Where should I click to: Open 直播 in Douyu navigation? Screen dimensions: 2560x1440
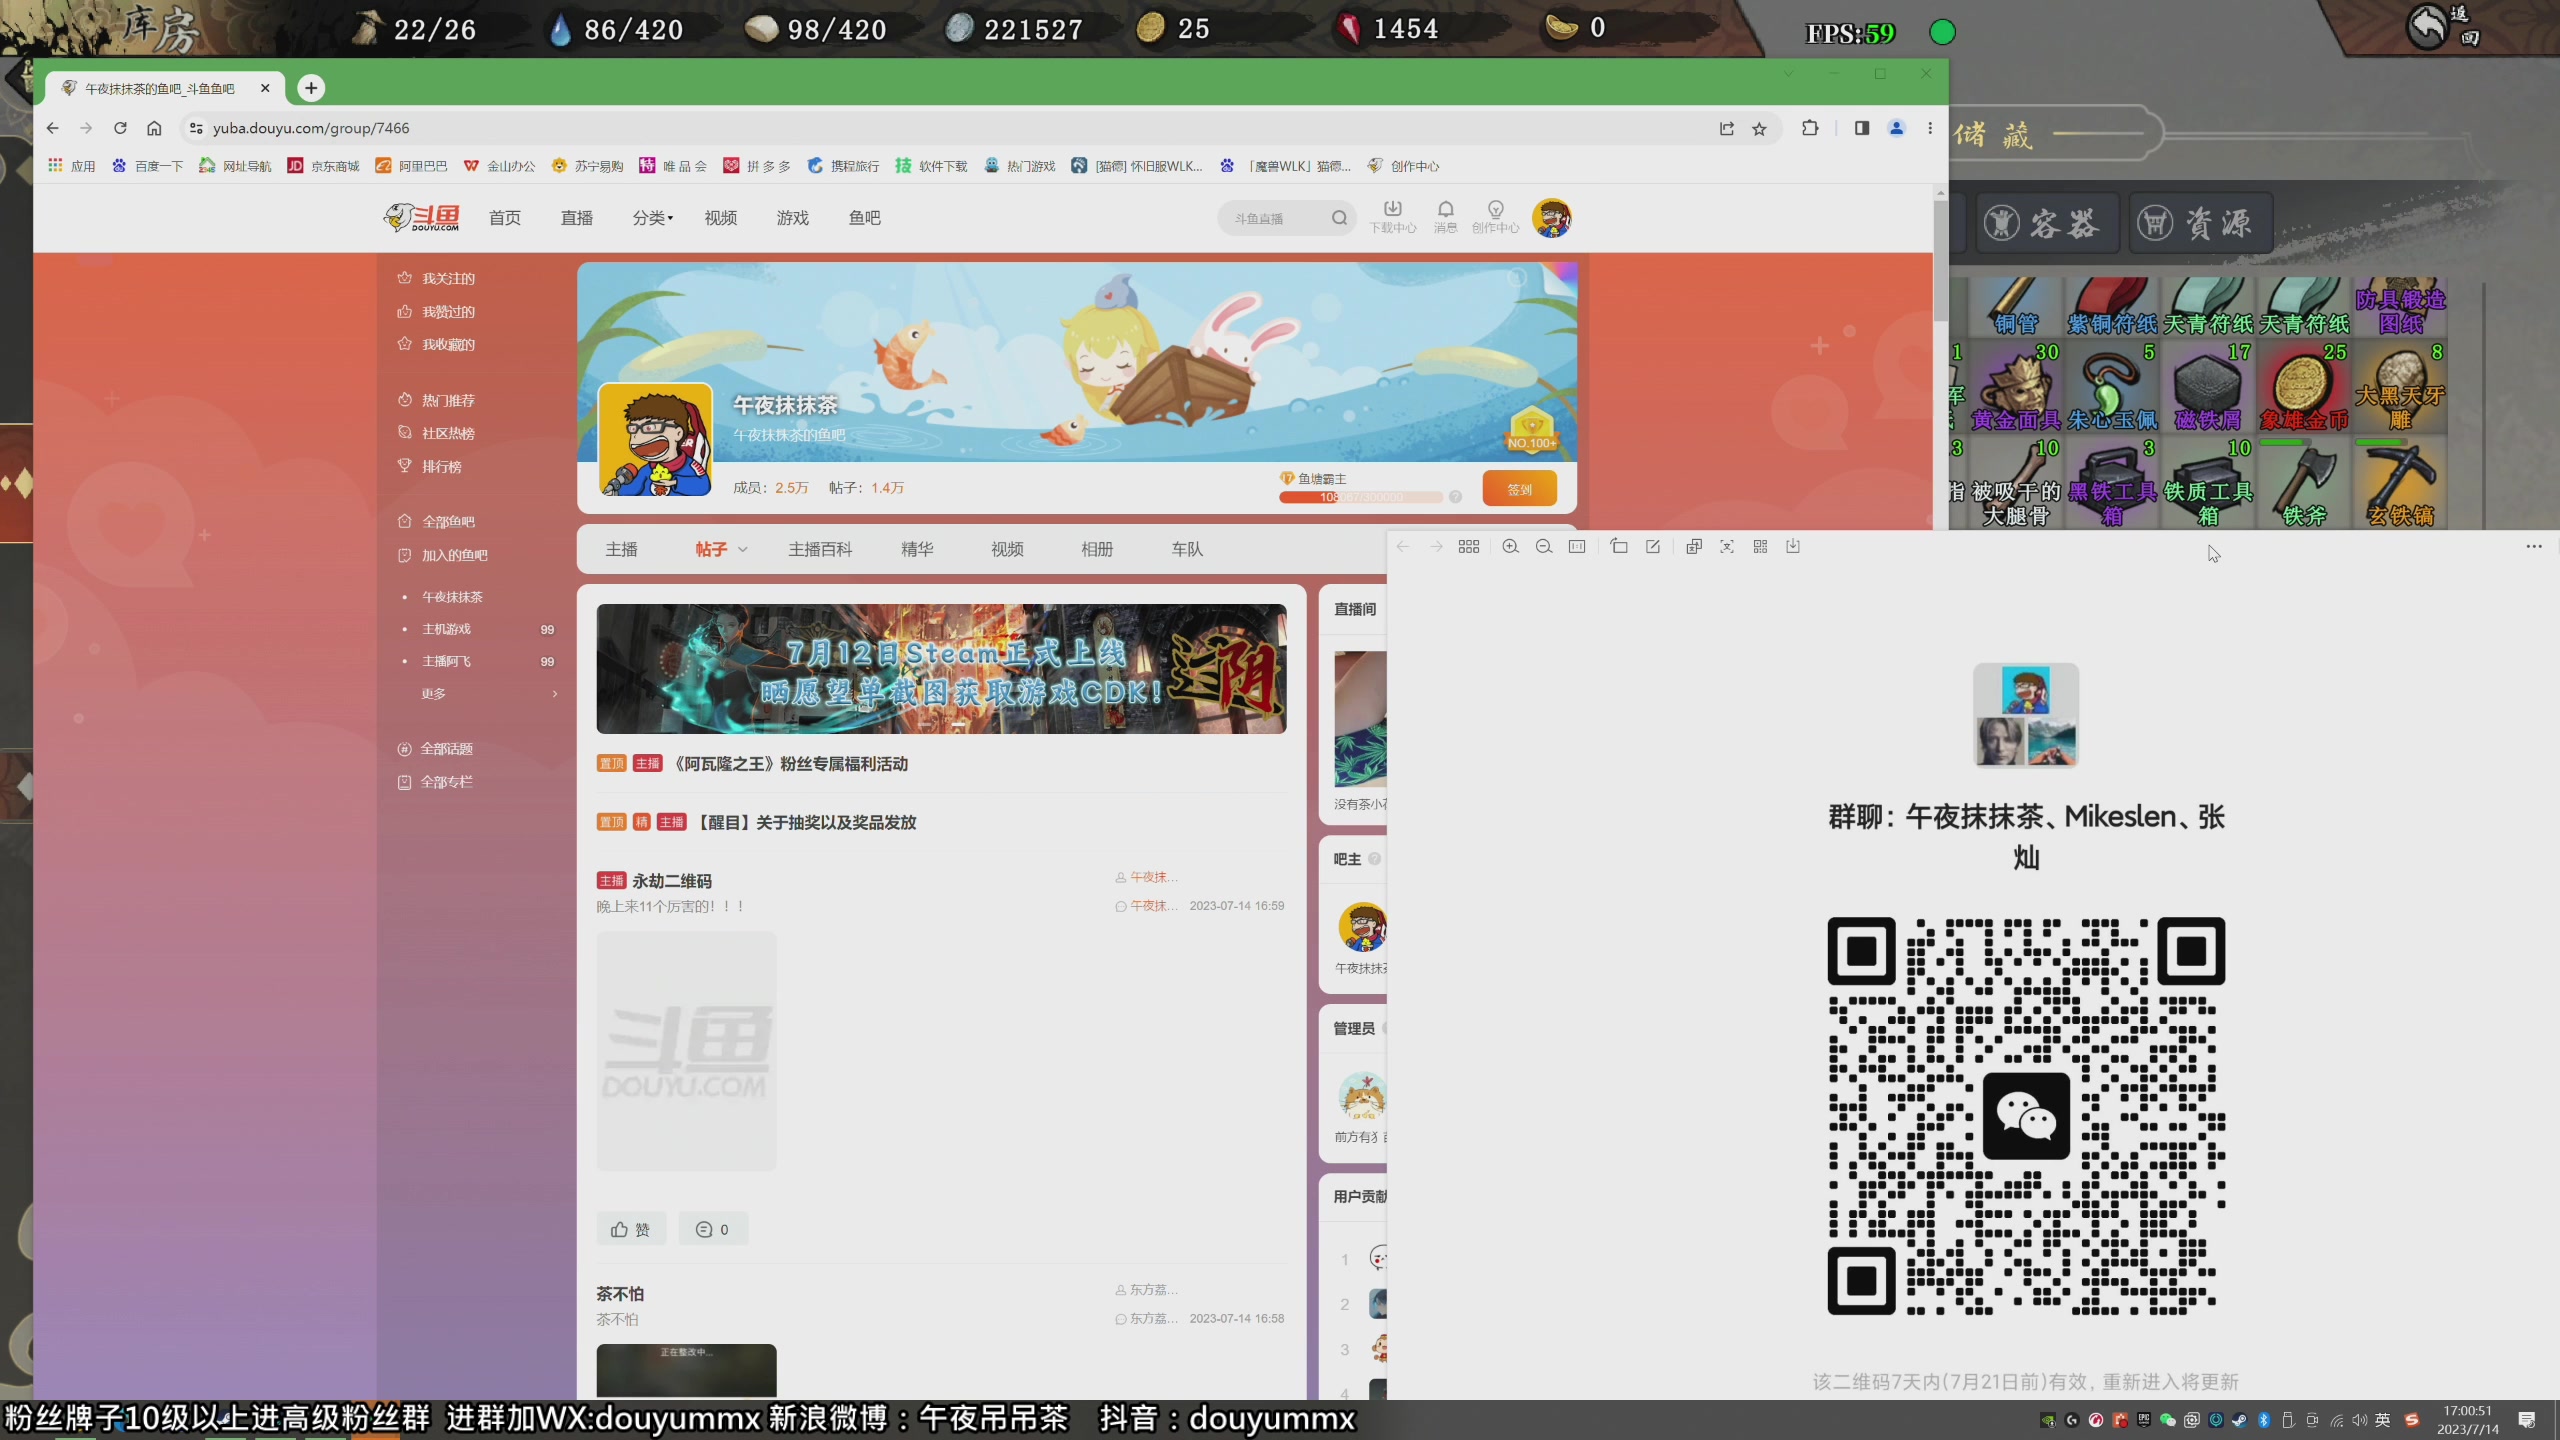pyautogui.click(x=577, y=218)
